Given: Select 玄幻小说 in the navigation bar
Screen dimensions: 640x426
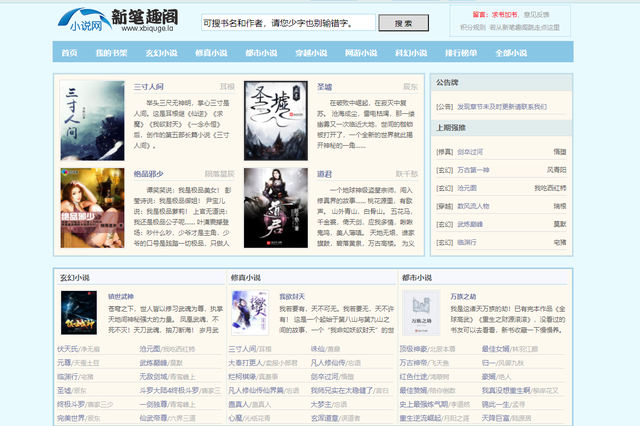Looking at the screenshot, I should point(162,53).
